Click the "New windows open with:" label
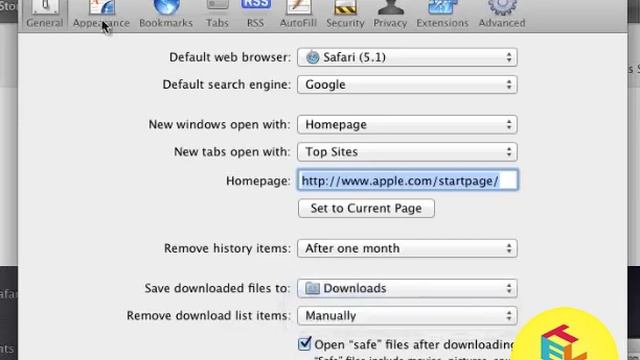 tap(220, 124)
